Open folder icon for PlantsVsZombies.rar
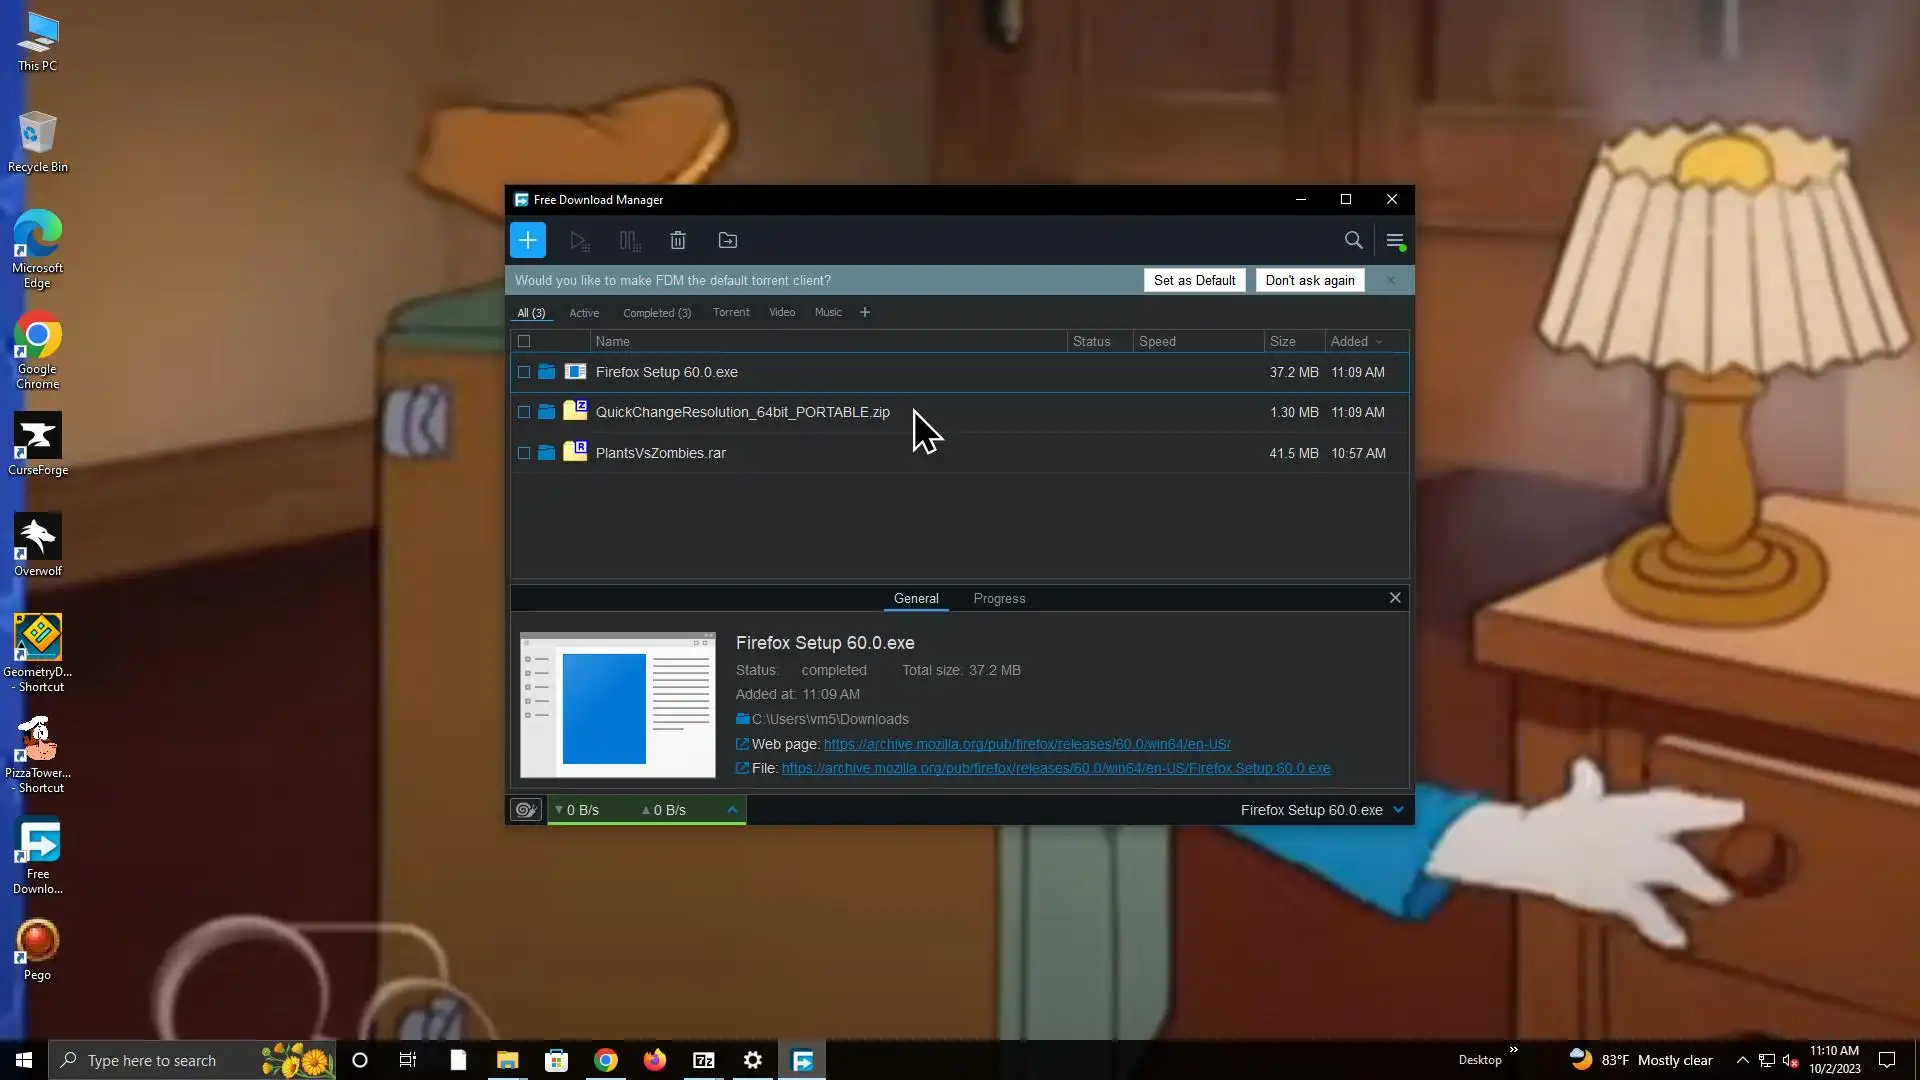This screenshot has width=1920, height=1080. [546, 453]
